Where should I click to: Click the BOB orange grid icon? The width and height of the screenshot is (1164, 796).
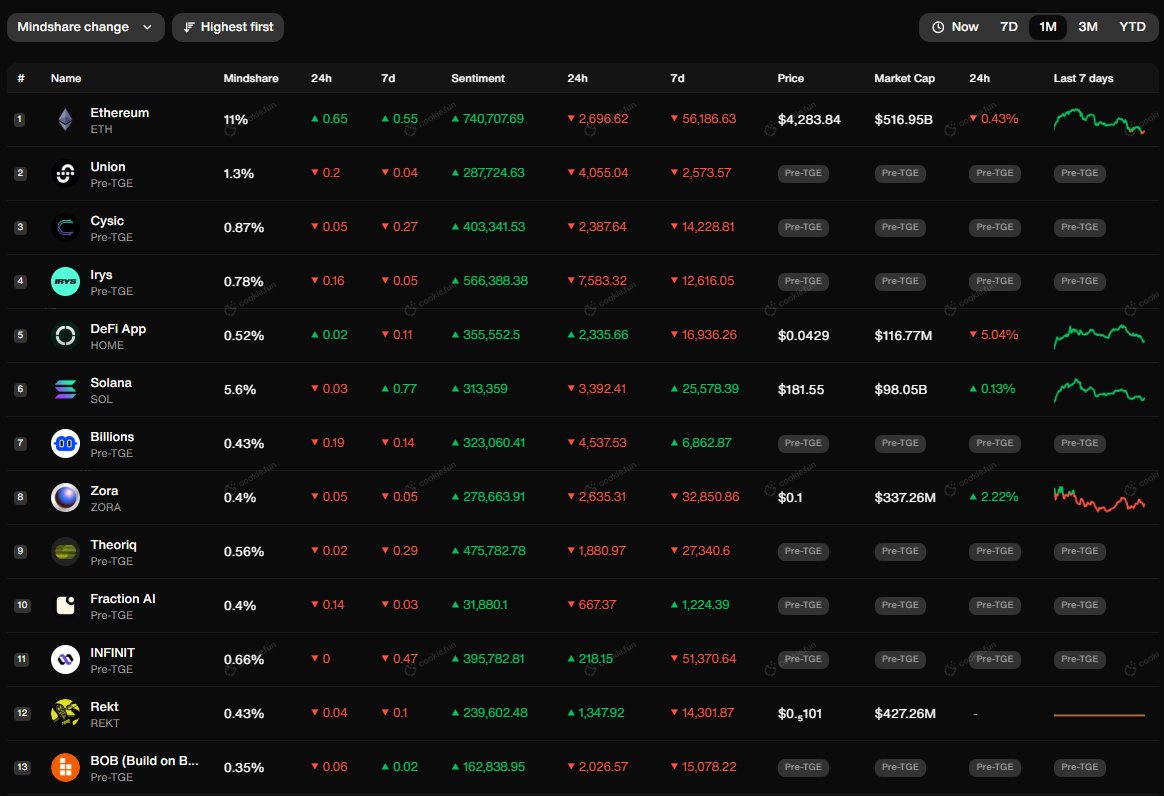(x=64, y=767)
